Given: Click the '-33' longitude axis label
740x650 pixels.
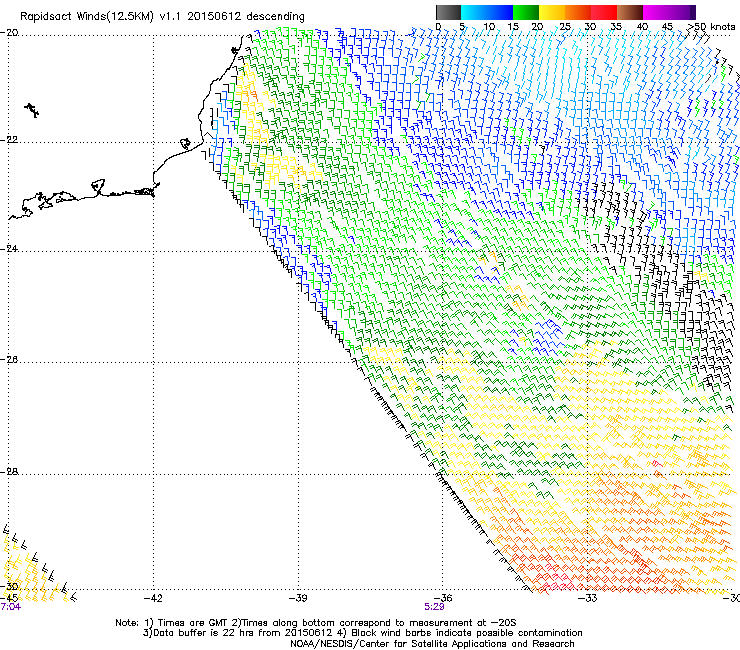Looking at the screenshot, I should point(588,599).
